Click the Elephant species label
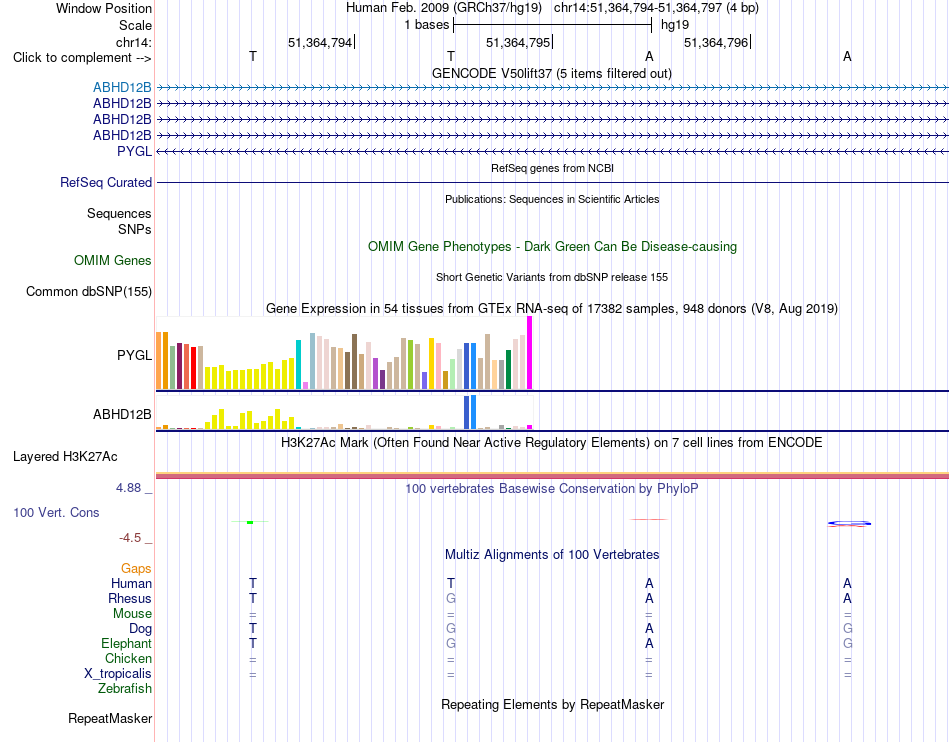The image size is (950, 742). [126, 643]
